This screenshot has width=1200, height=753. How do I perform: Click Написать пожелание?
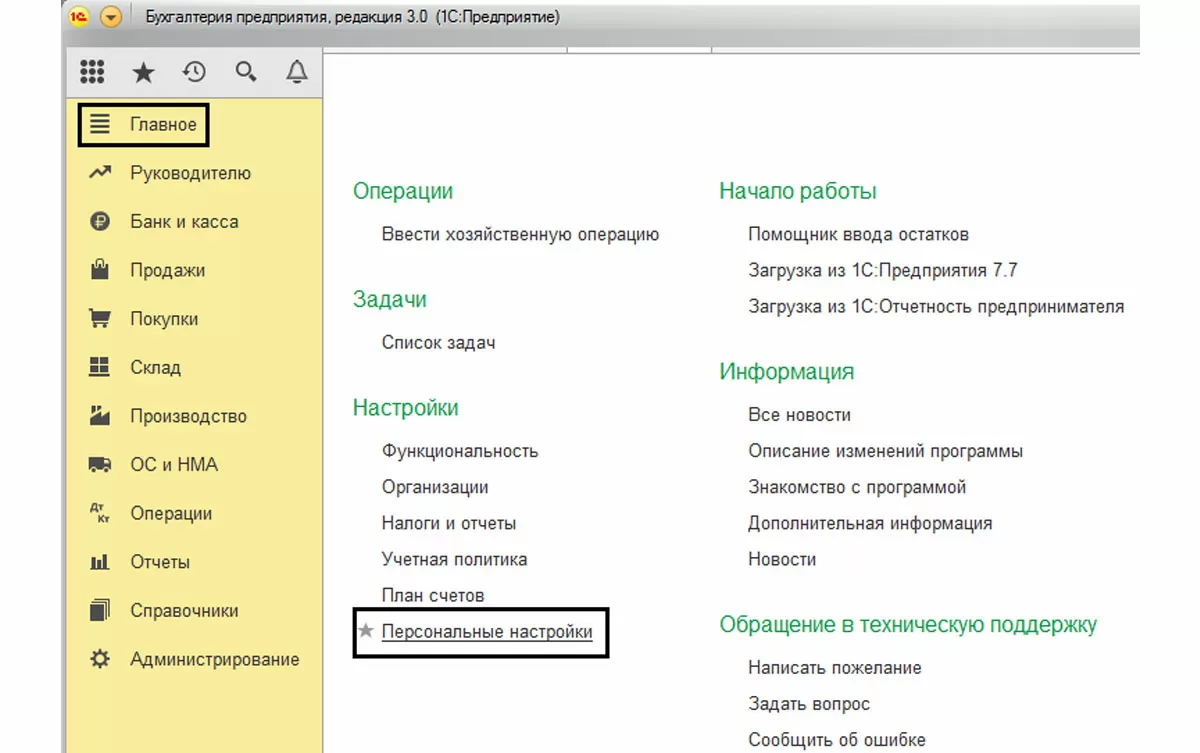[835, 668]
